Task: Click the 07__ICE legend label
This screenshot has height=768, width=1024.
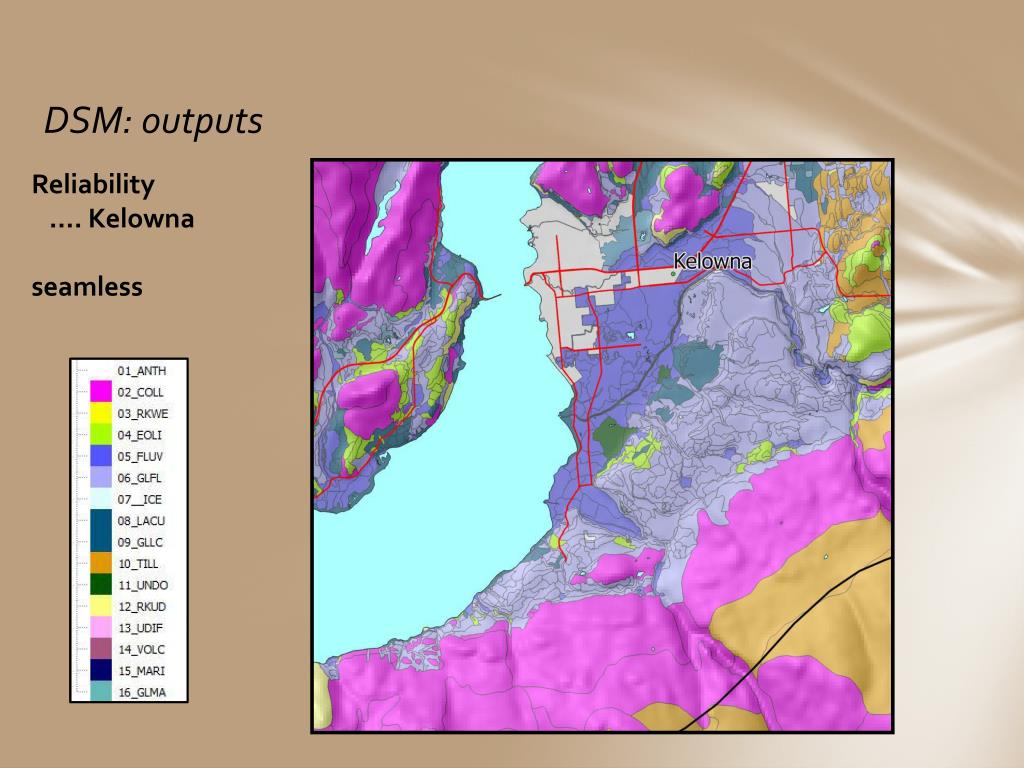Action: (x=140, y=500)
